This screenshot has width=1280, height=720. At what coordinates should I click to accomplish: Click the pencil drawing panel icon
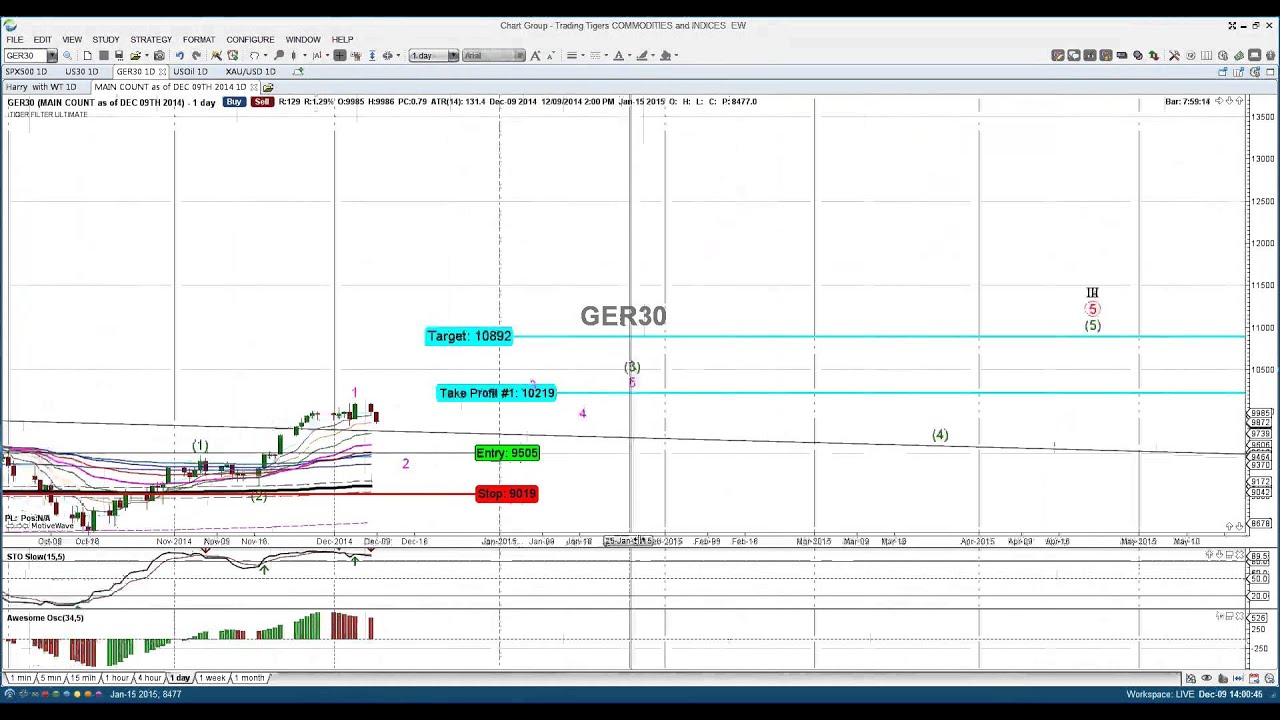(x=1058, y=55)
